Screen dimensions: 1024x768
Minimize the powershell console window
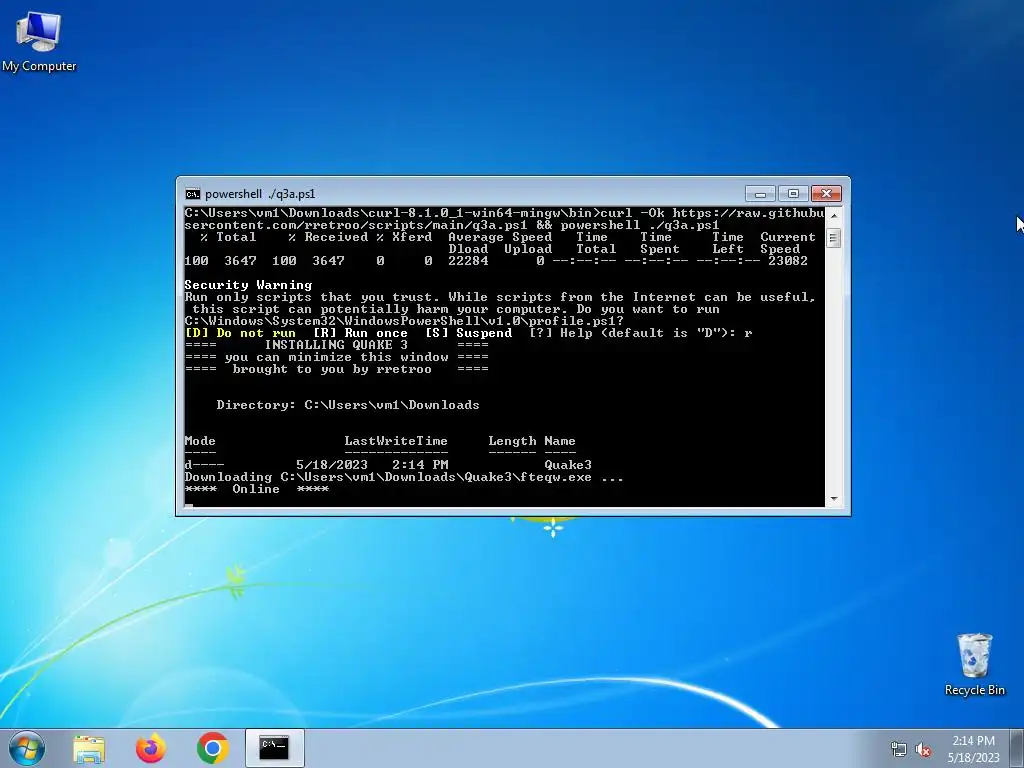pos(760,194)
